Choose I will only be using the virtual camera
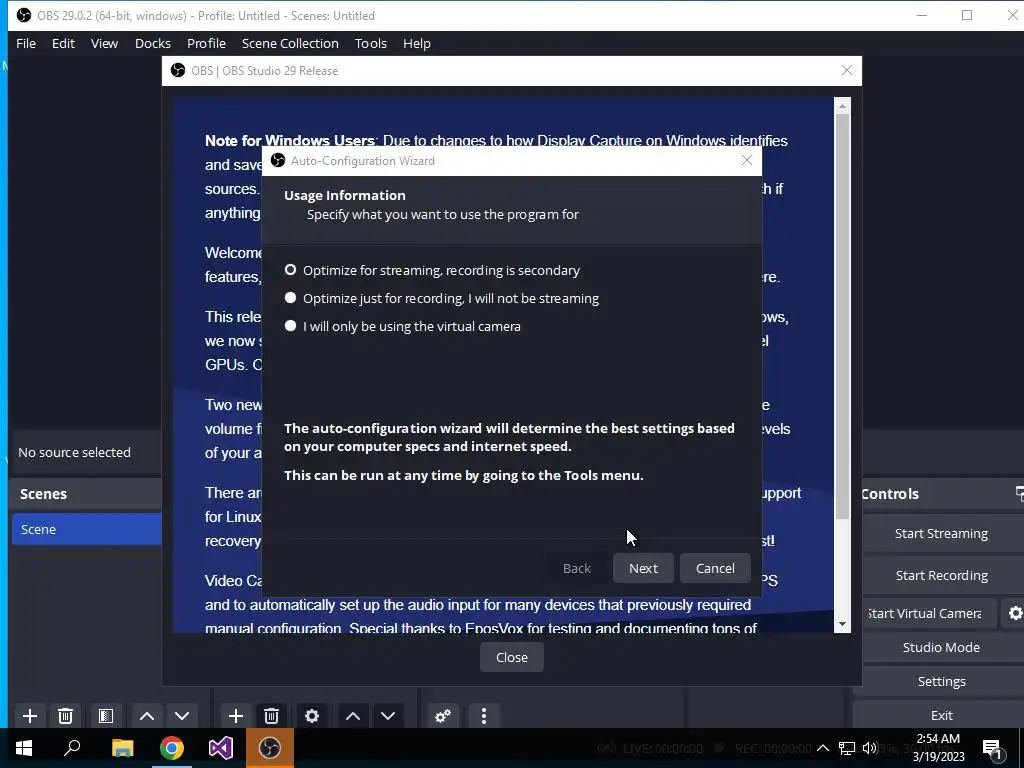 (x=403, y=327)
